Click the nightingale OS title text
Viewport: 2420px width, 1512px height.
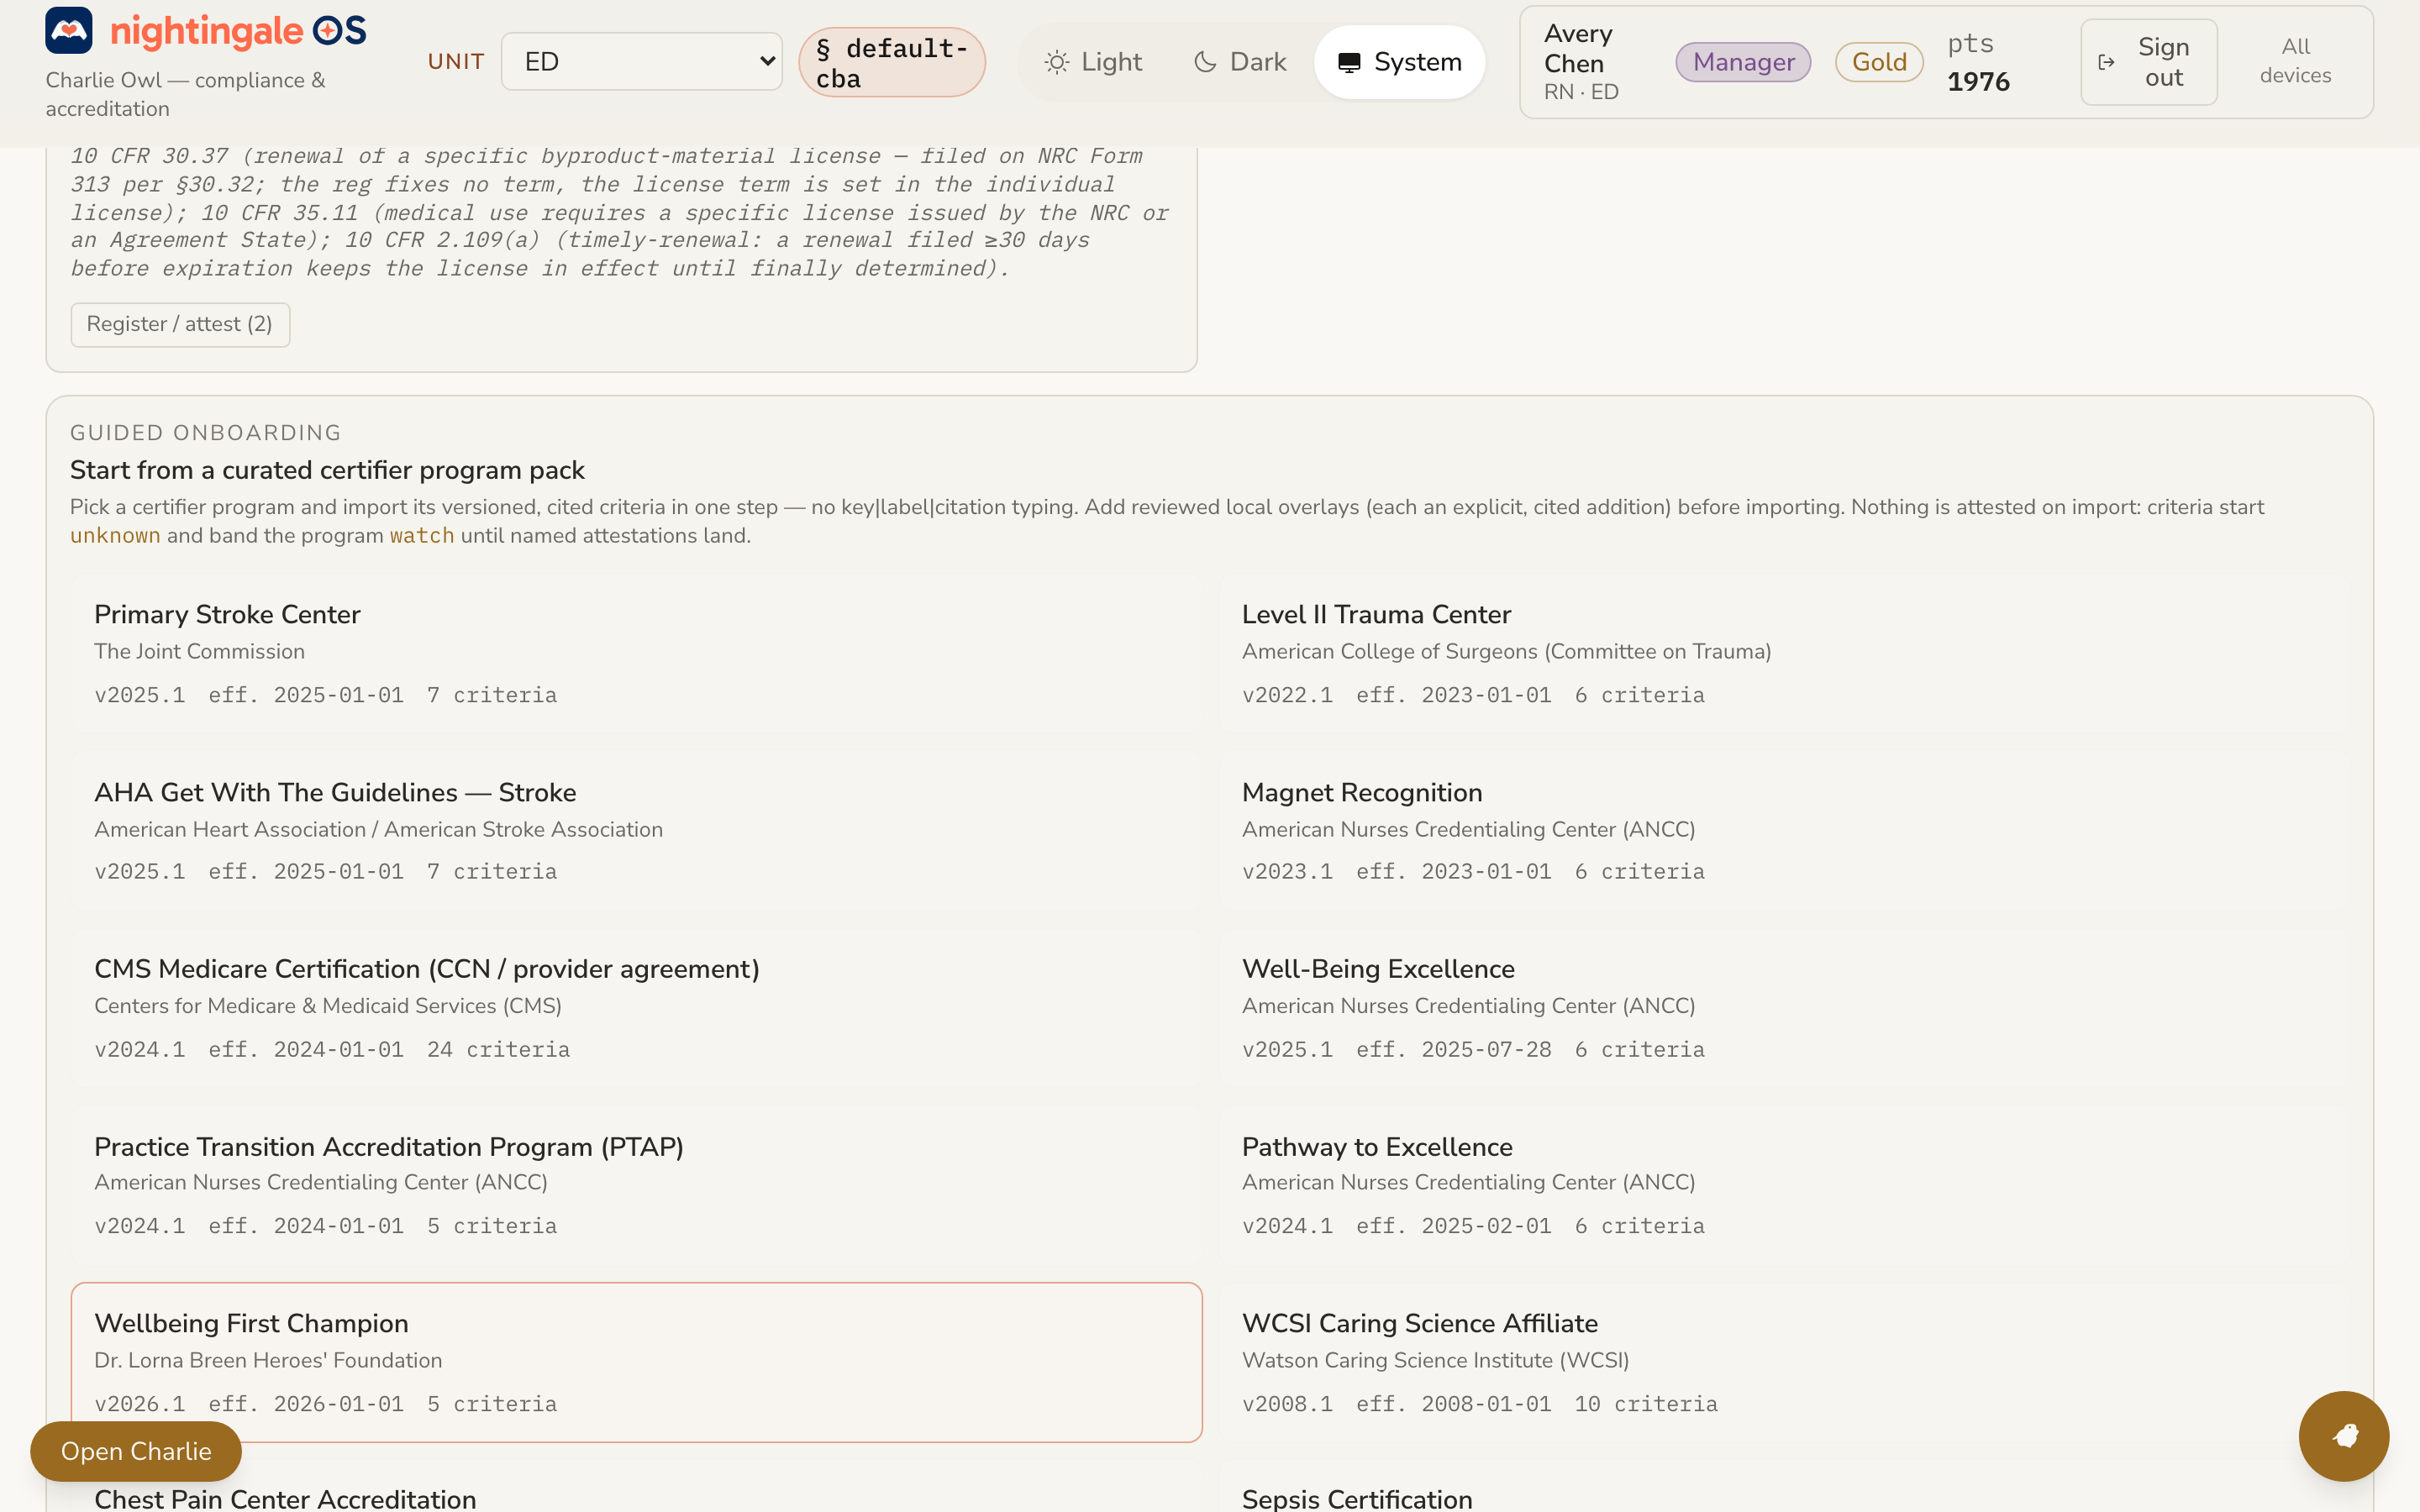point(238,31)
